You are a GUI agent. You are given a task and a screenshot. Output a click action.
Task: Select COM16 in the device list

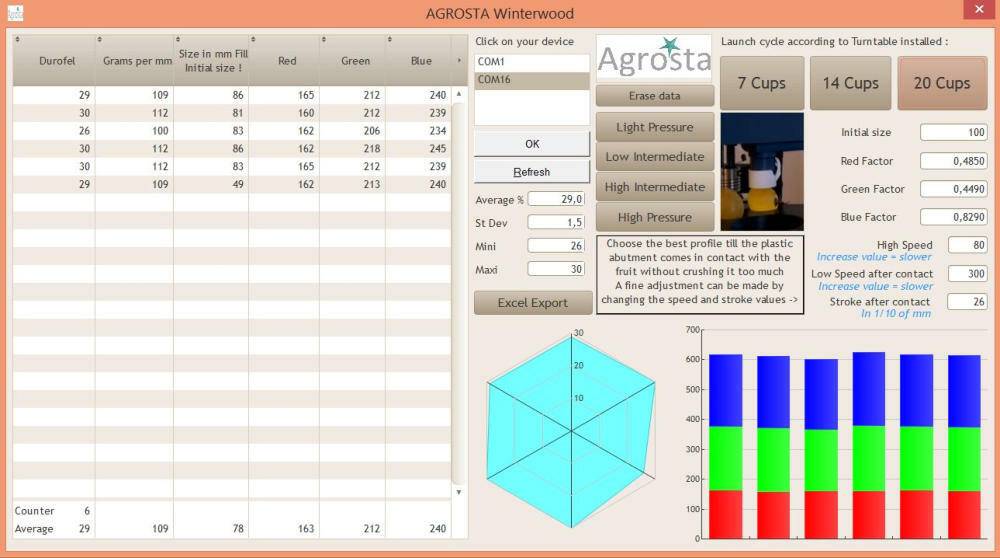[x=532, y=80]
